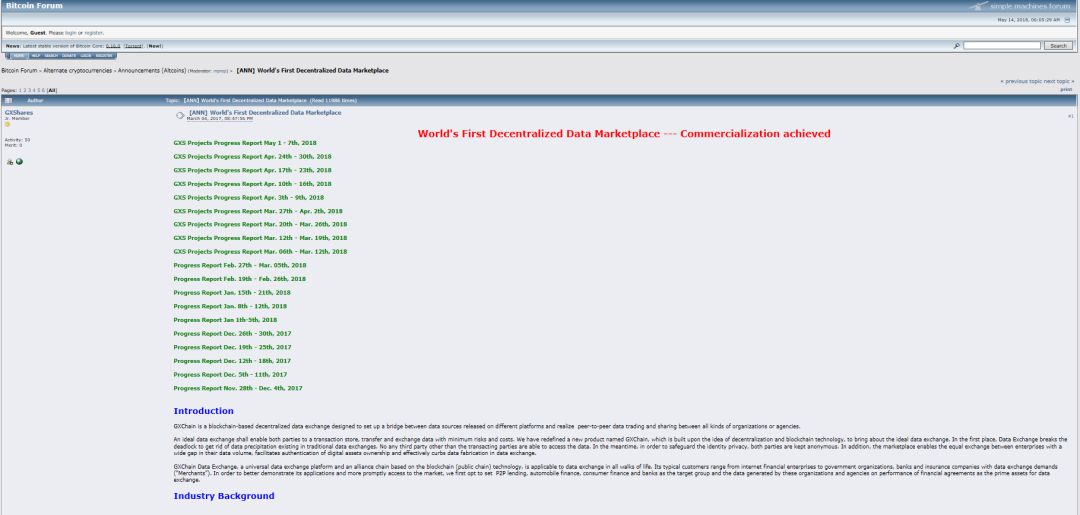Click the post message icon beside [ANN] title
1080x515 pixels.
pos(180,115)
